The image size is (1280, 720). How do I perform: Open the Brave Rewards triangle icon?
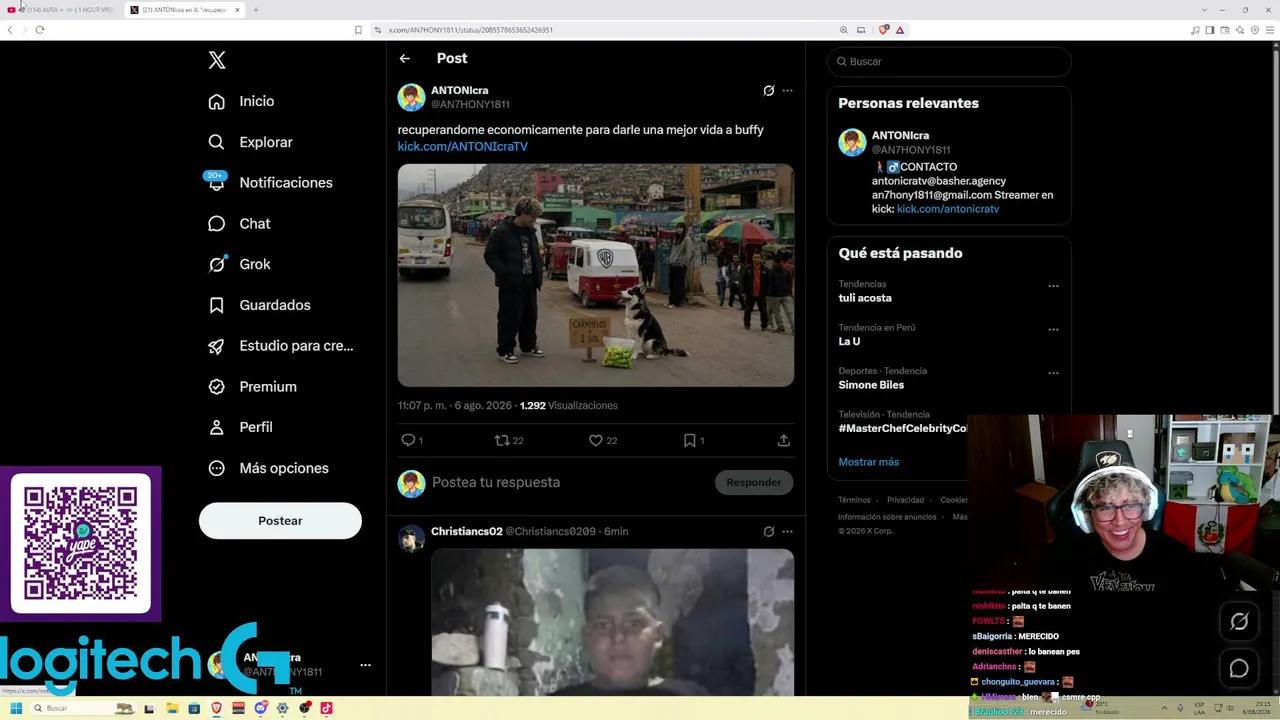(900, 30)
